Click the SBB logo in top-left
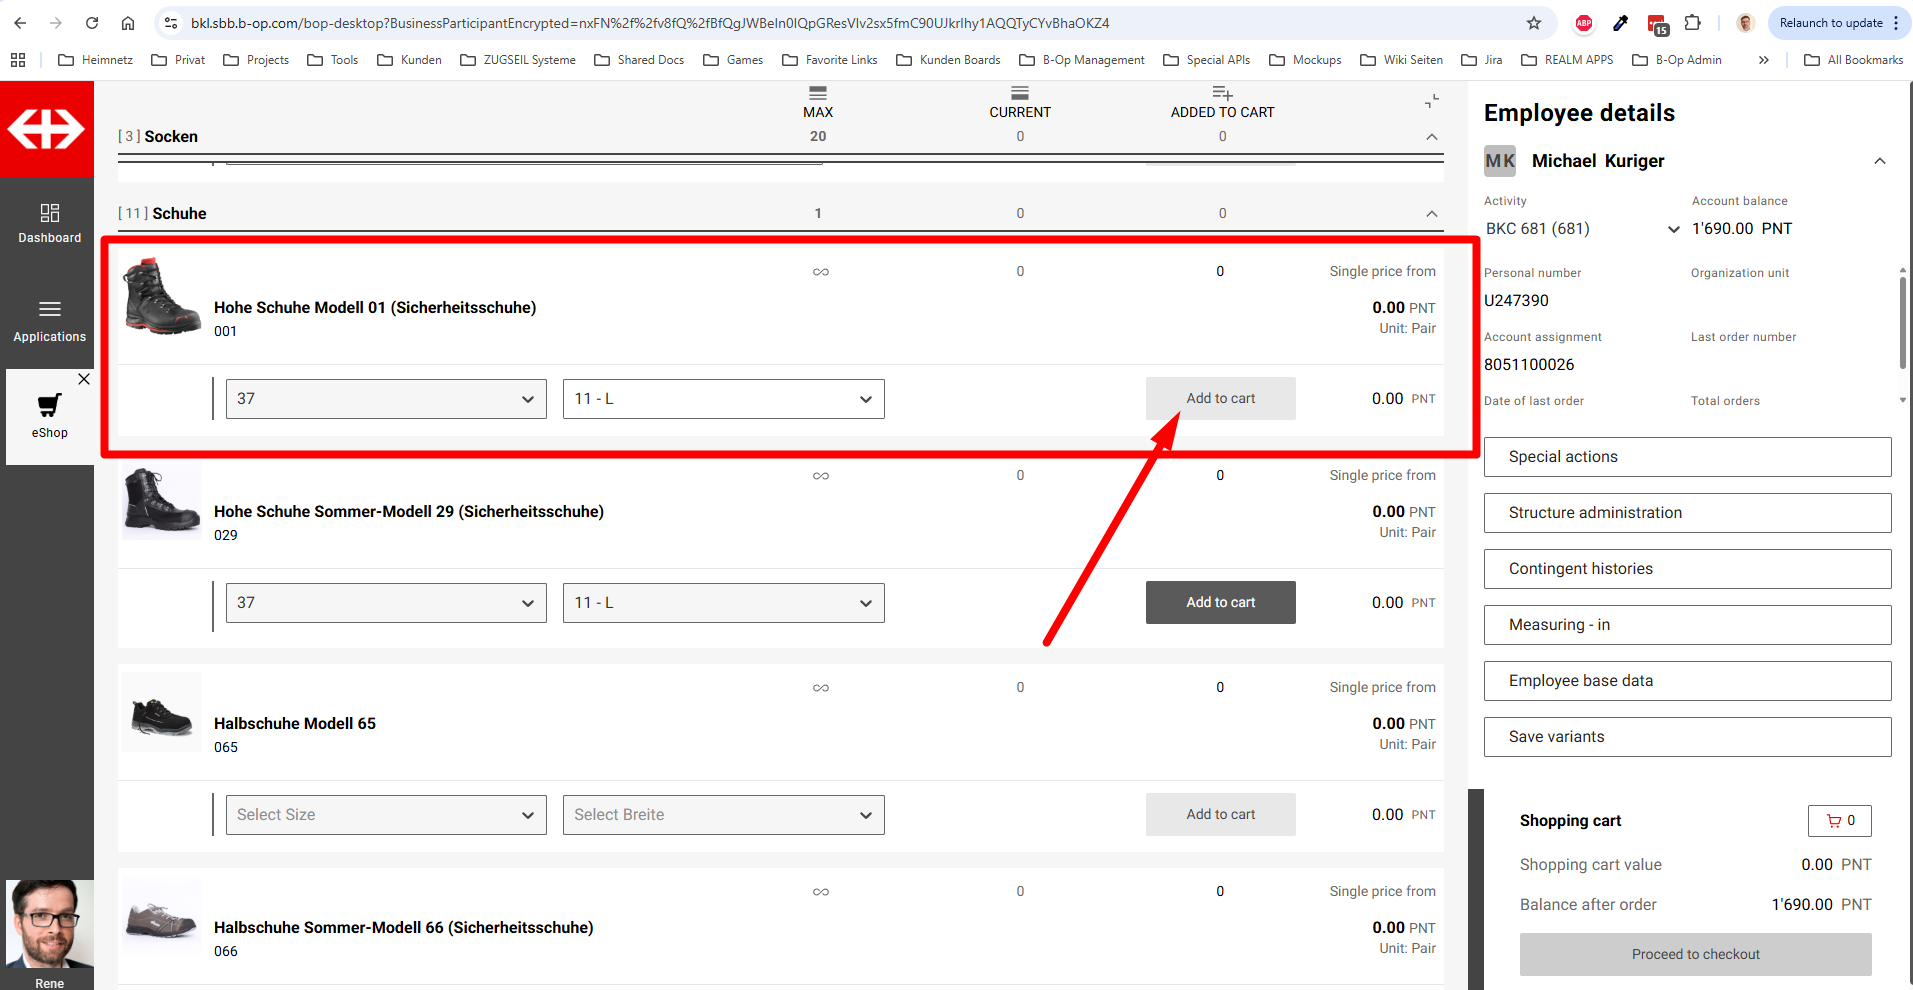Screen dimensions: 1913x990 47,129
